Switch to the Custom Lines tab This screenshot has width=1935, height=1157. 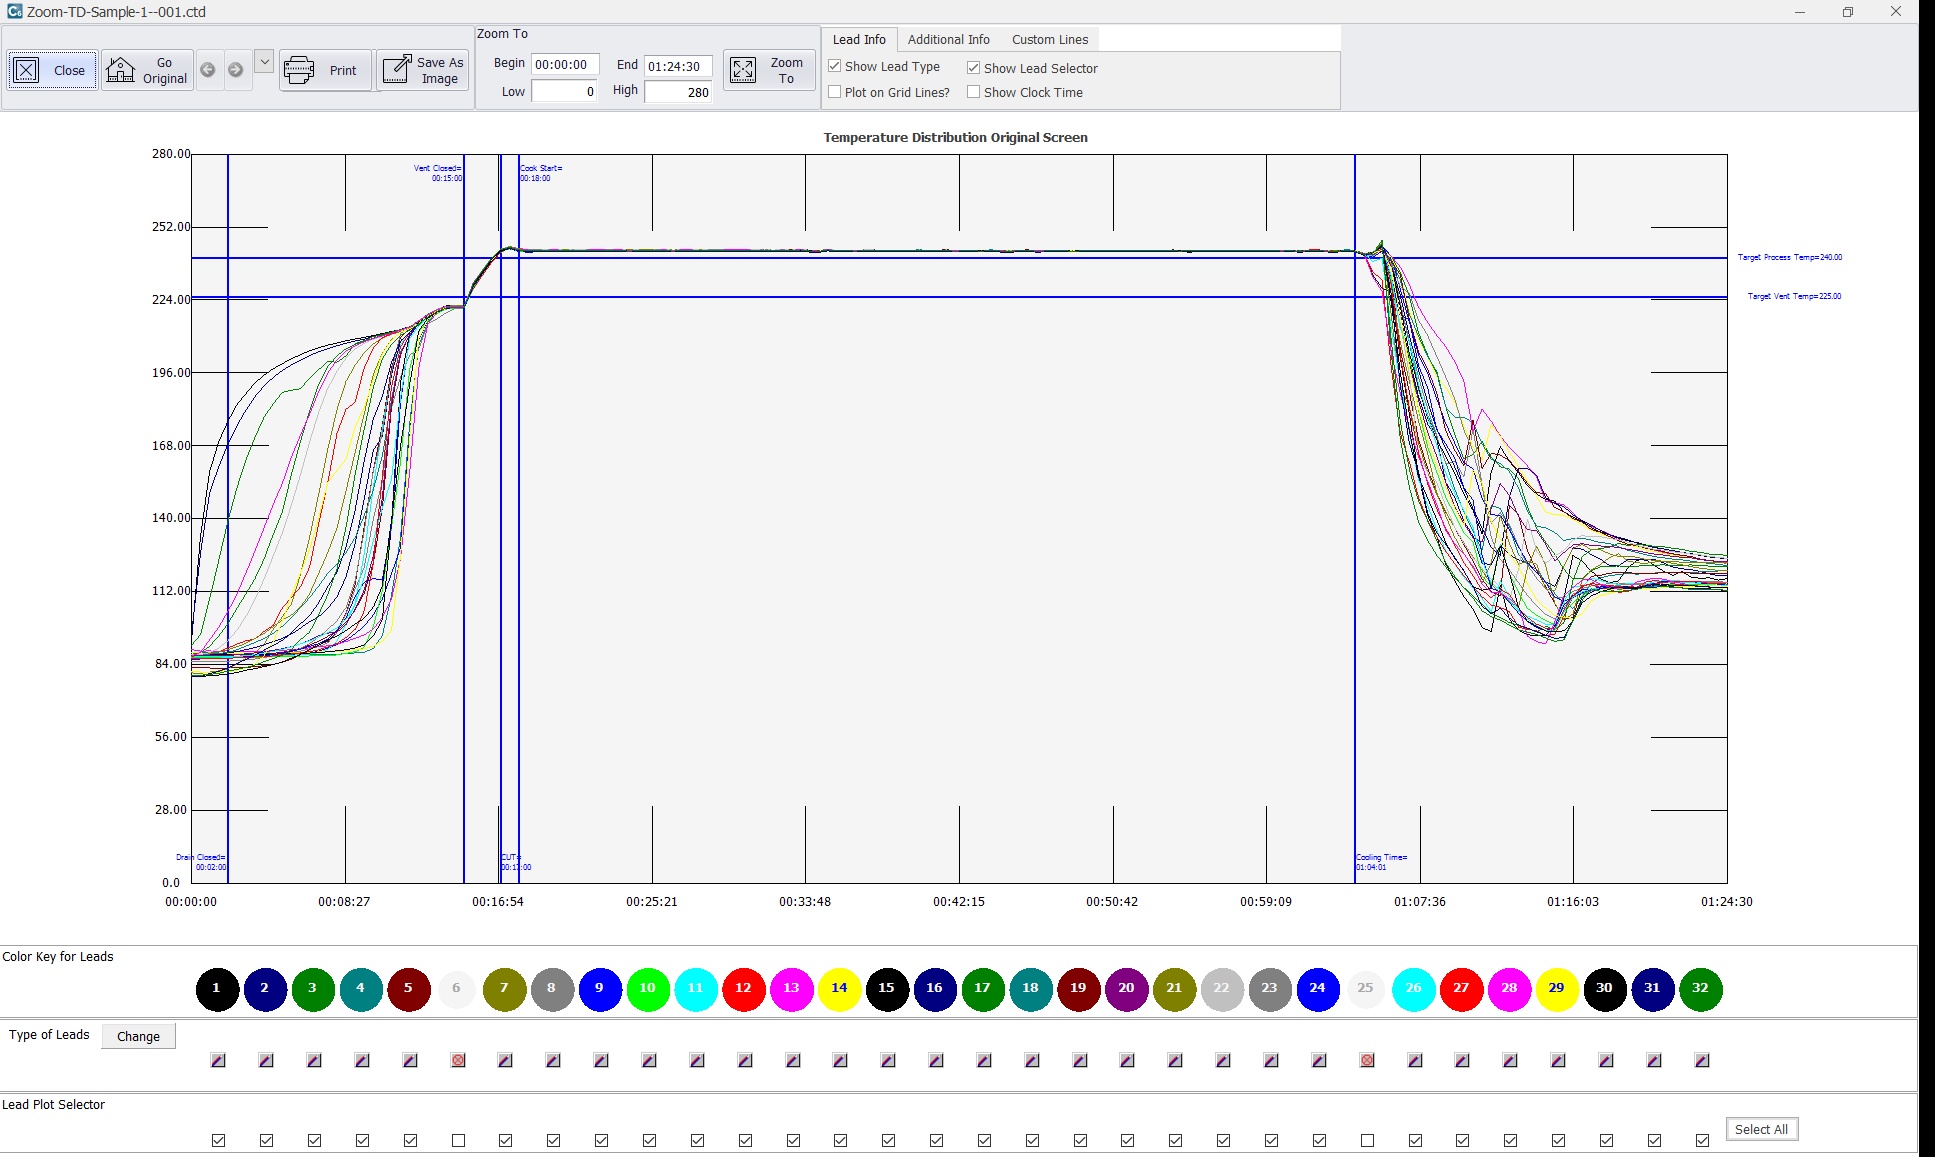point(1050,39)
